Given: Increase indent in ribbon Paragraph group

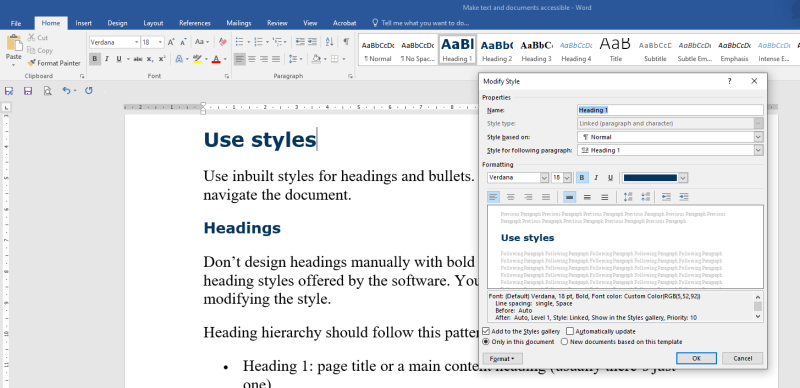Looking at the screenshot, I should click(x=312, y=42).
